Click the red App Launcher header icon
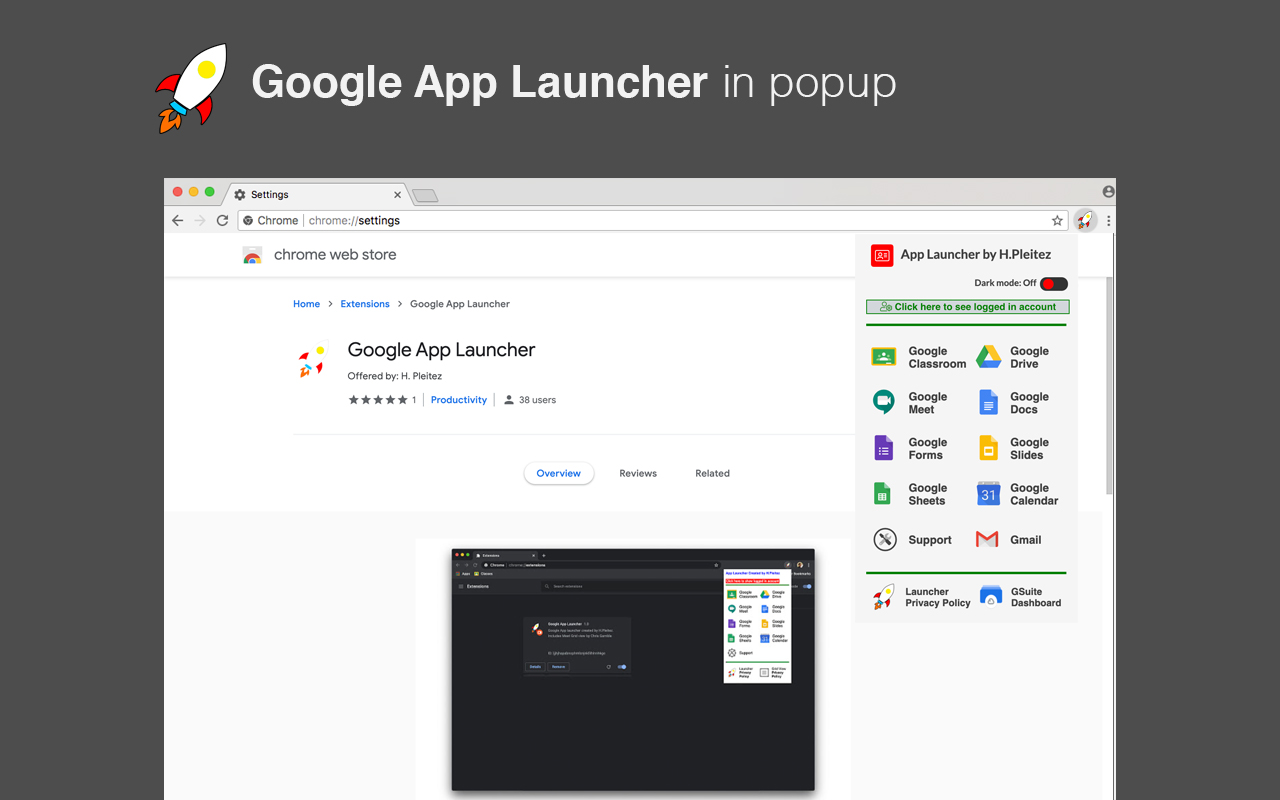Screen dimensions: 1280x800 point(882,255)
